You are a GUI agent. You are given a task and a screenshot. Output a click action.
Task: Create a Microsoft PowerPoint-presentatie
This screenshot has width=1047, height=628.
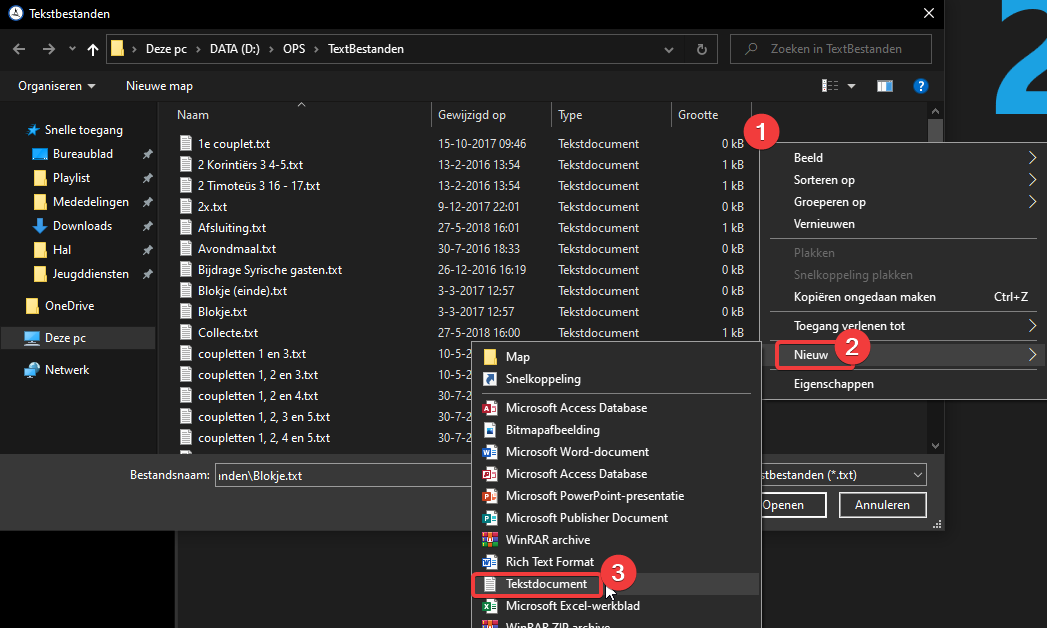coord(615,496)
